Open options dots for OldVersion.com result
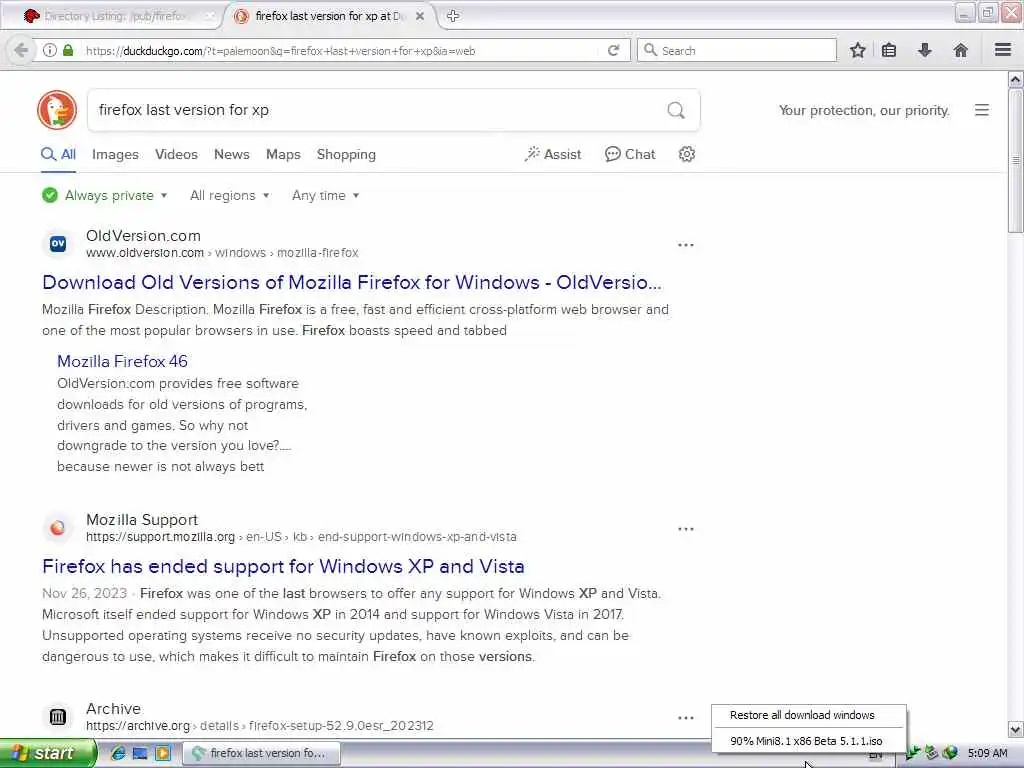The width and height of the screenshot is (1024, 768). point(686,245)
